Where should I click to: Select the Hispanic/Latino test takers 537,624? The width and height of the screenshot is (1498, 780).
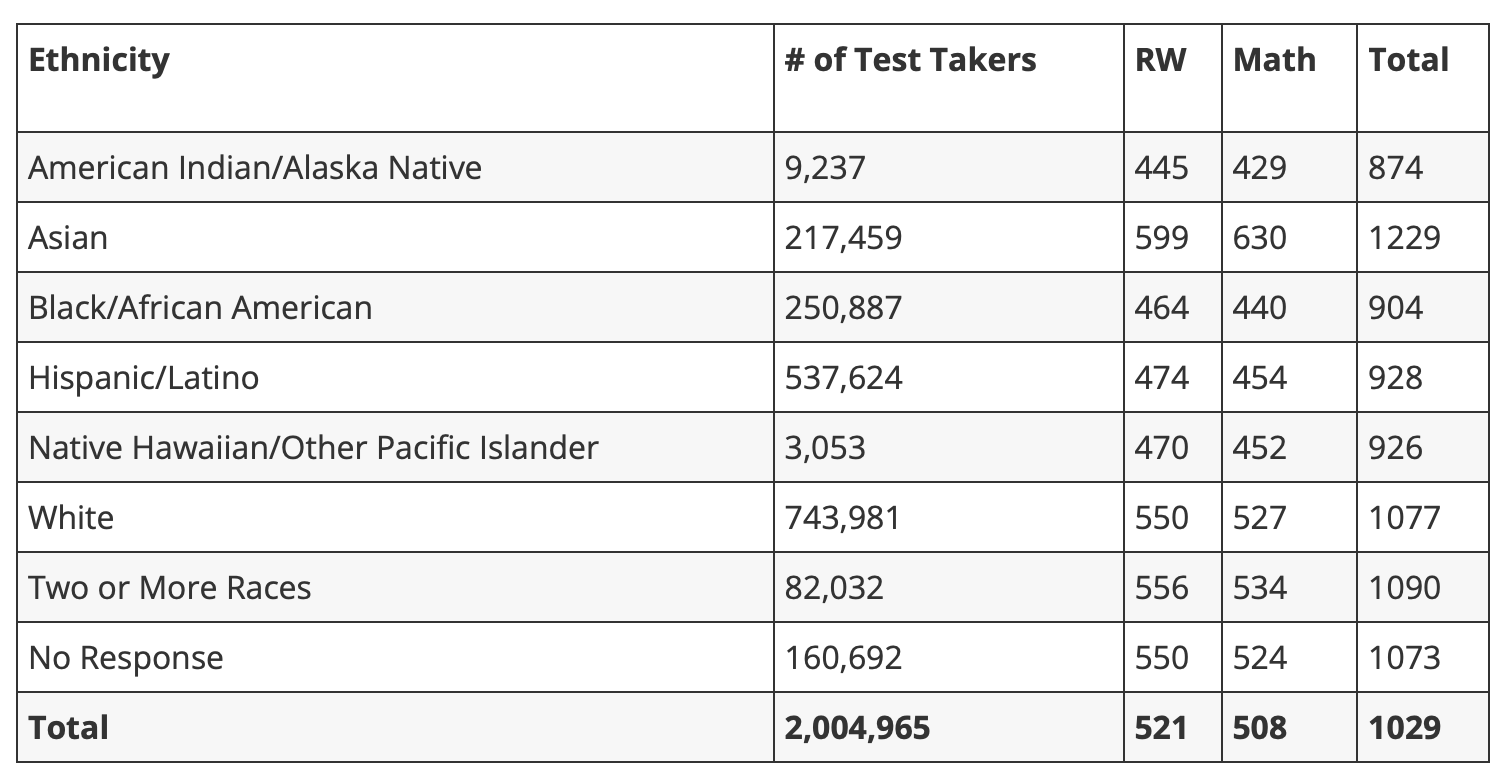[843, 377]
